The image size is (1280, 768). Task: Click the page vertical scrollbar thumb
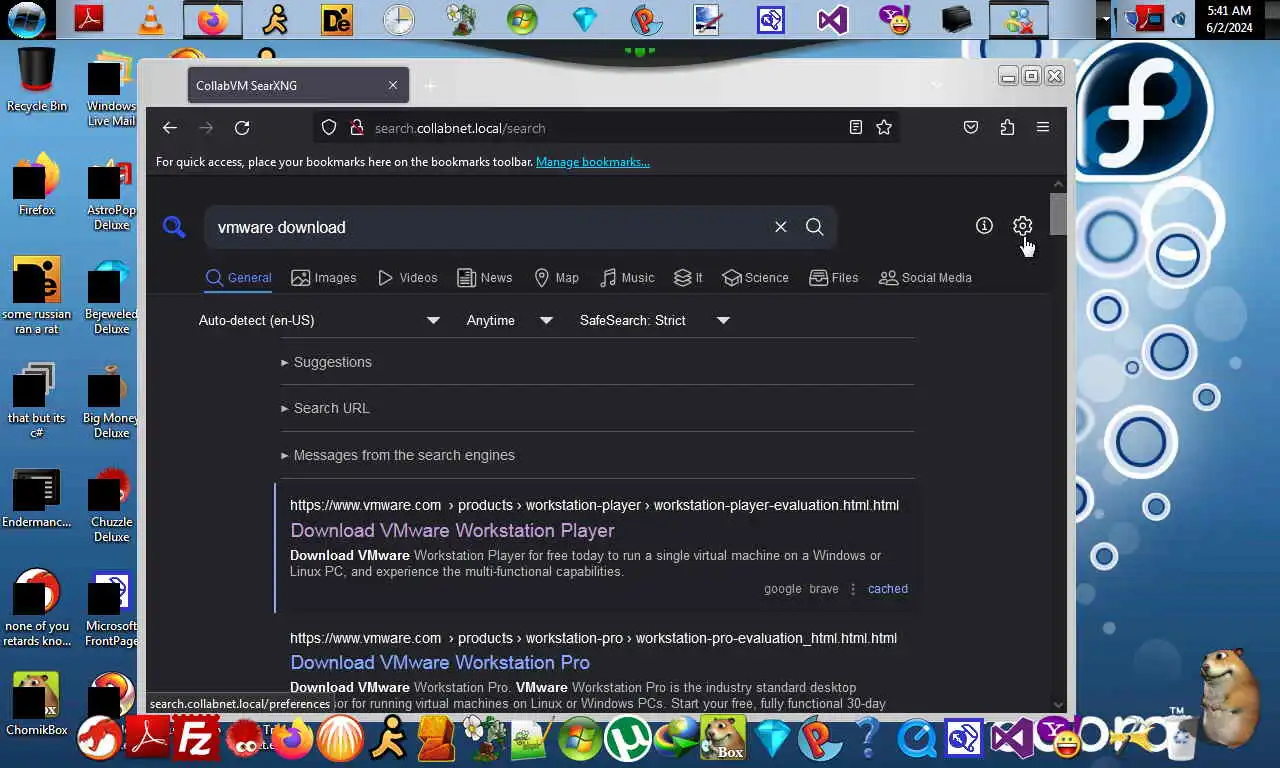coord(1058,214)
